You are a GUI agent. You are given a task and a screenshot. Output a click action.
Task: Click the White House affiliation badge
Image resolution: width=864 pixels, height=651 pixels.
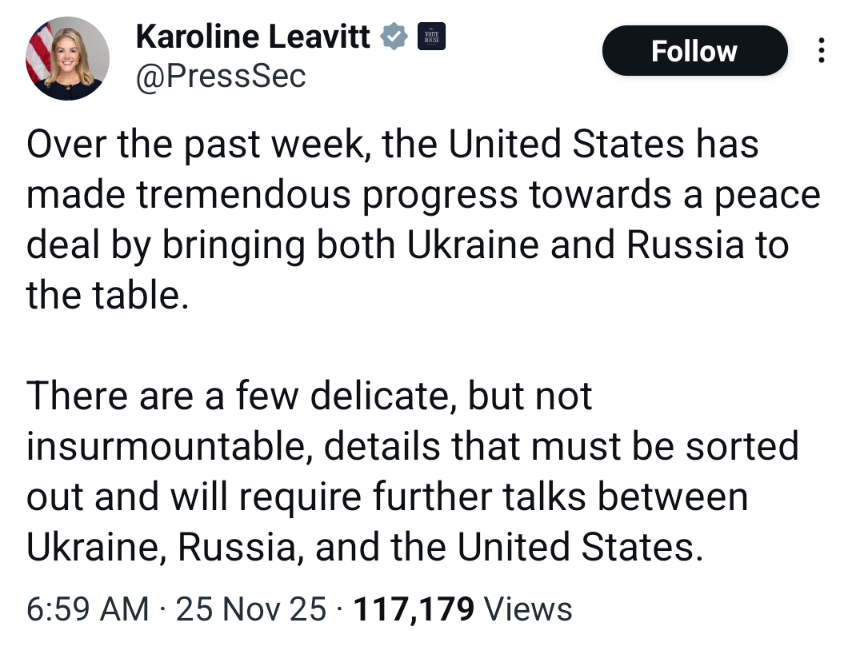431,37
